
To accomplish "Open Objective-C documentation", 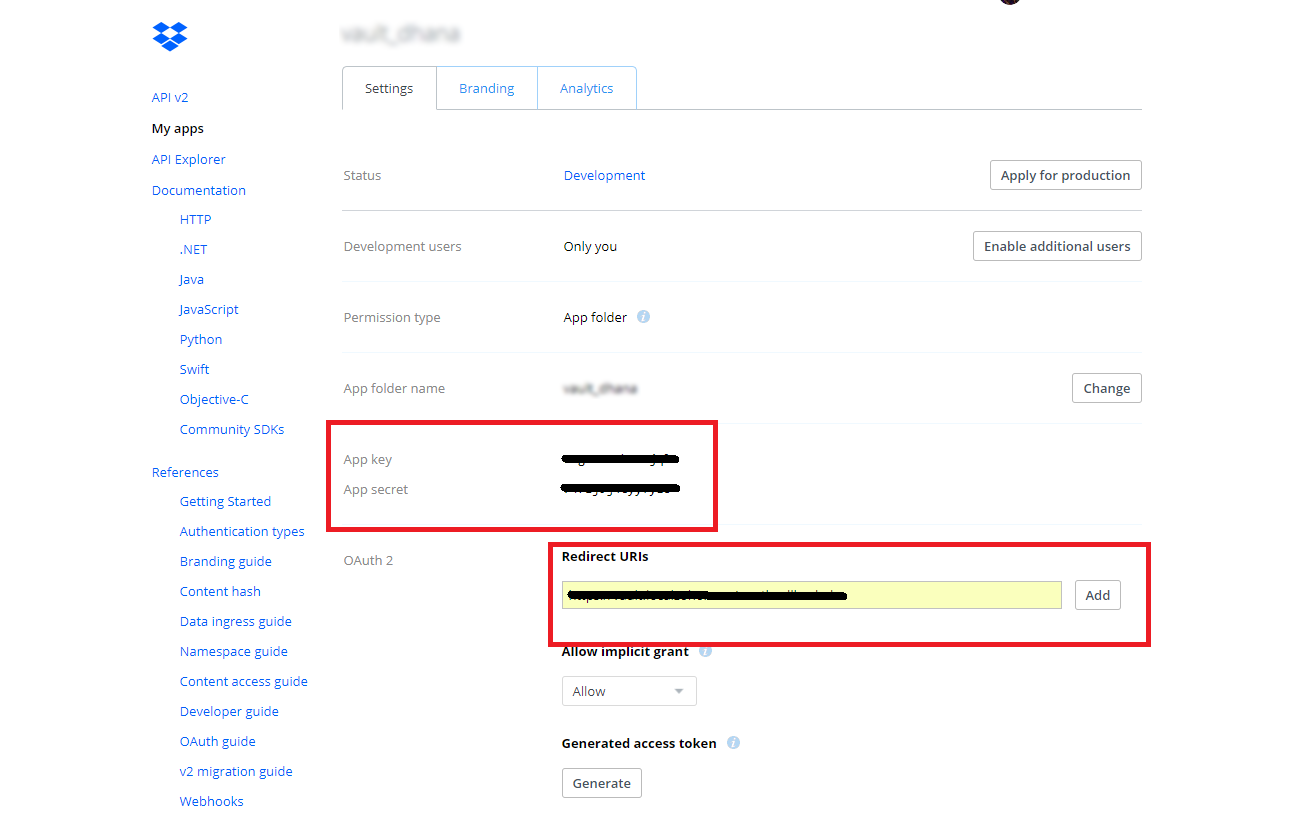I will click(214, 399).
